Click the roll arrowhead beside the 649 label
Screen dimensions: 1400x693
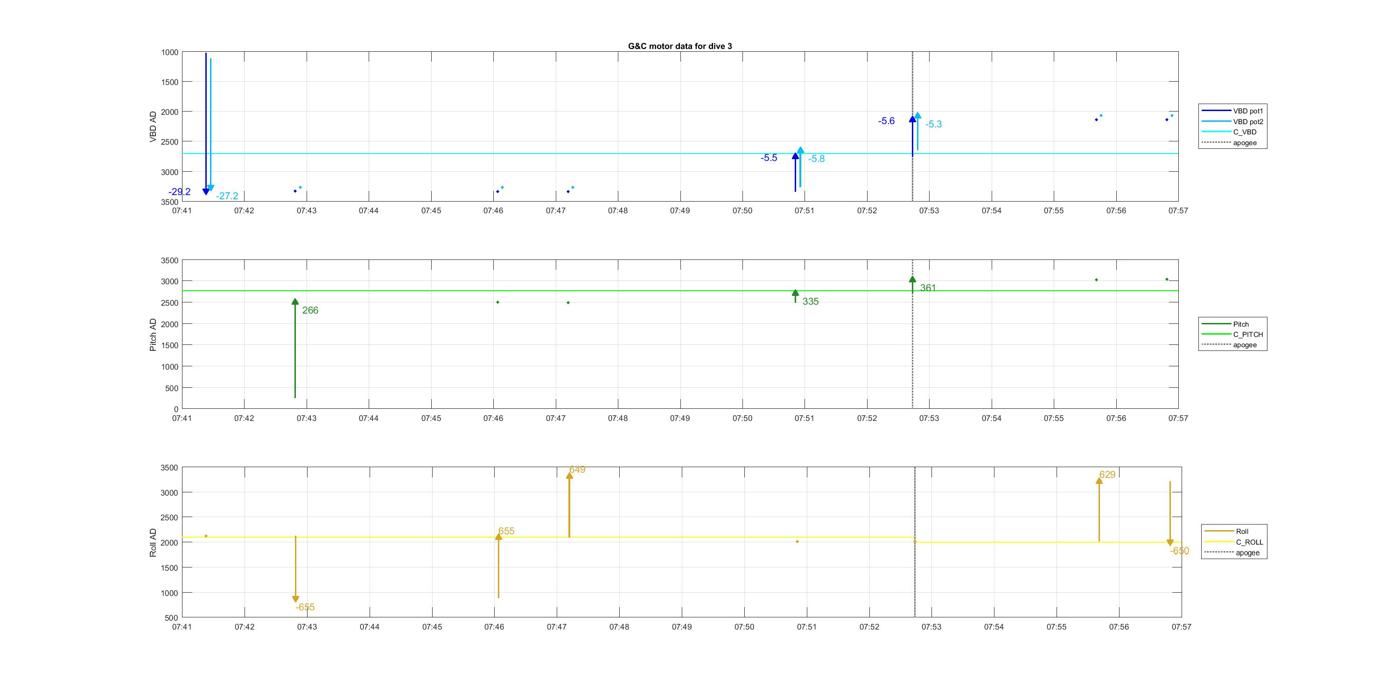tap(569, 476)
